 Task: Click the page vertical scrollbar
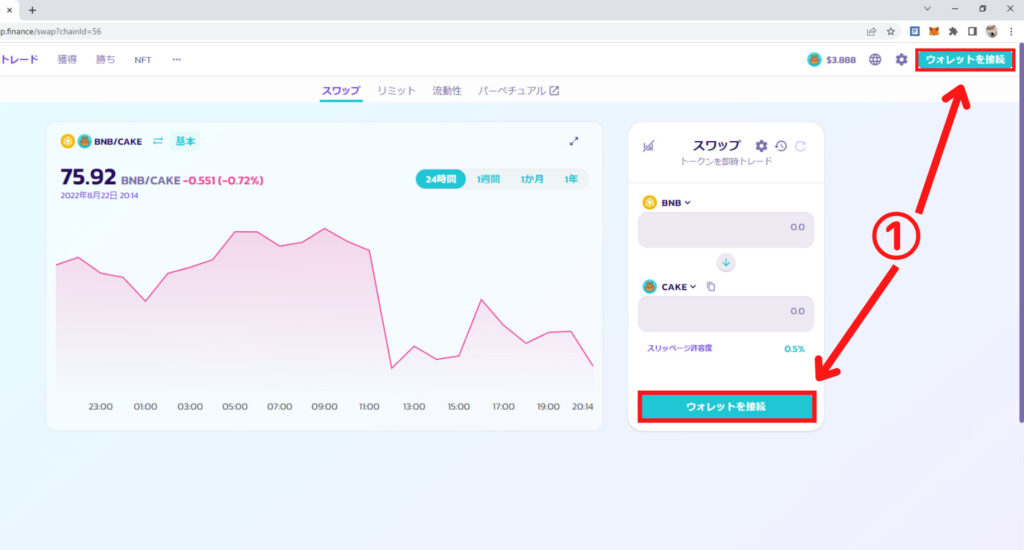point(1019,235)
